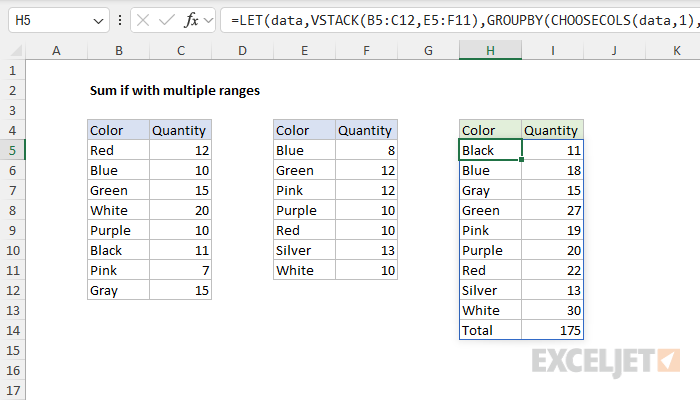Click cell E8 containing 'Purple'
Image resolution: width=700 pixels, height=400 pixels.
click(304, 210)
